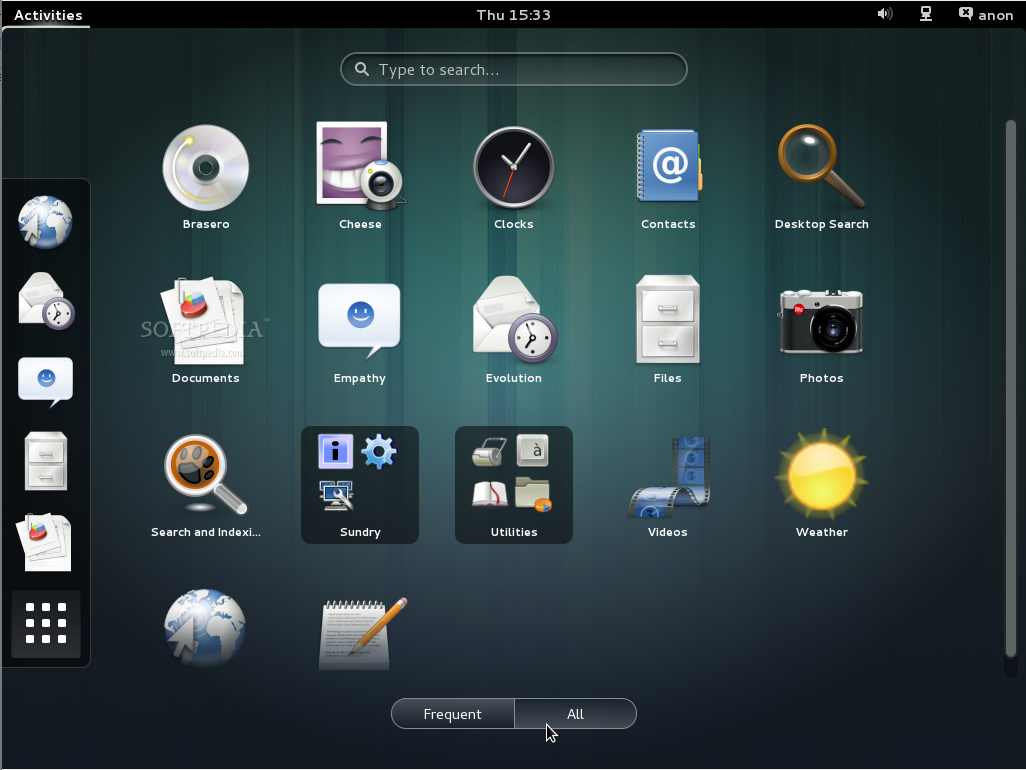The height and width of the screenshot is (770, 1026).
Task: Open Empathy from the dash
Action: coord(45,382)
